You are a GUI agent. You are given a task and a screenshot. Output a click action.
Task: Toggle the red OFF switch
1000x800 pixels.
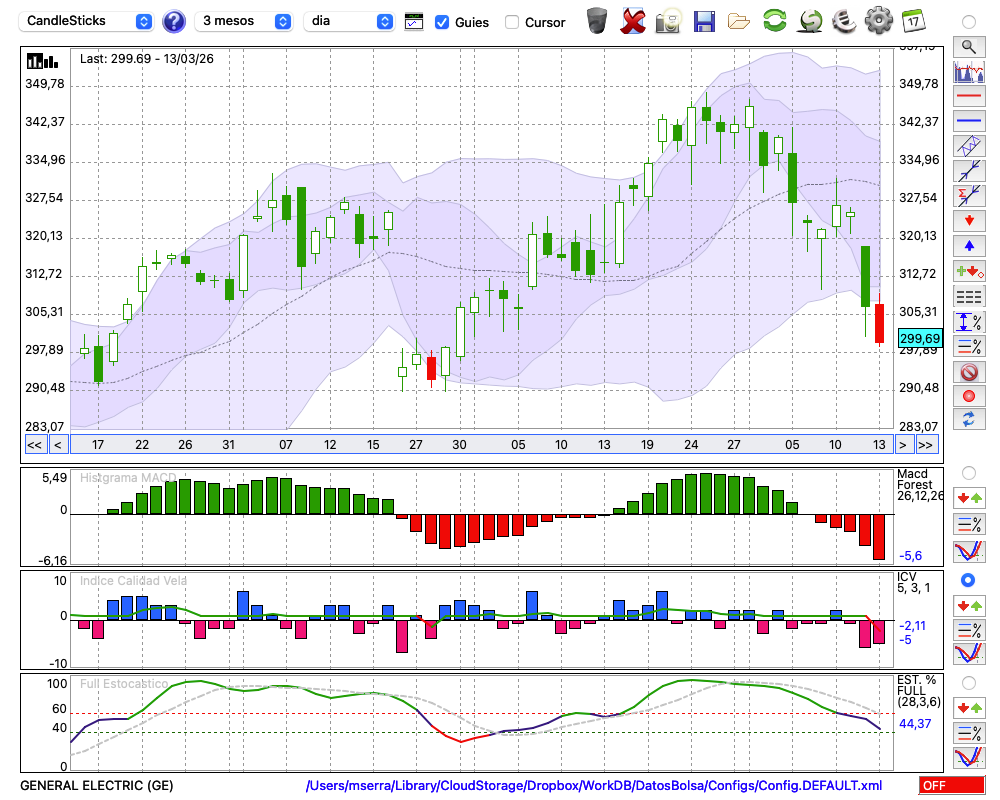click(952, 785)
